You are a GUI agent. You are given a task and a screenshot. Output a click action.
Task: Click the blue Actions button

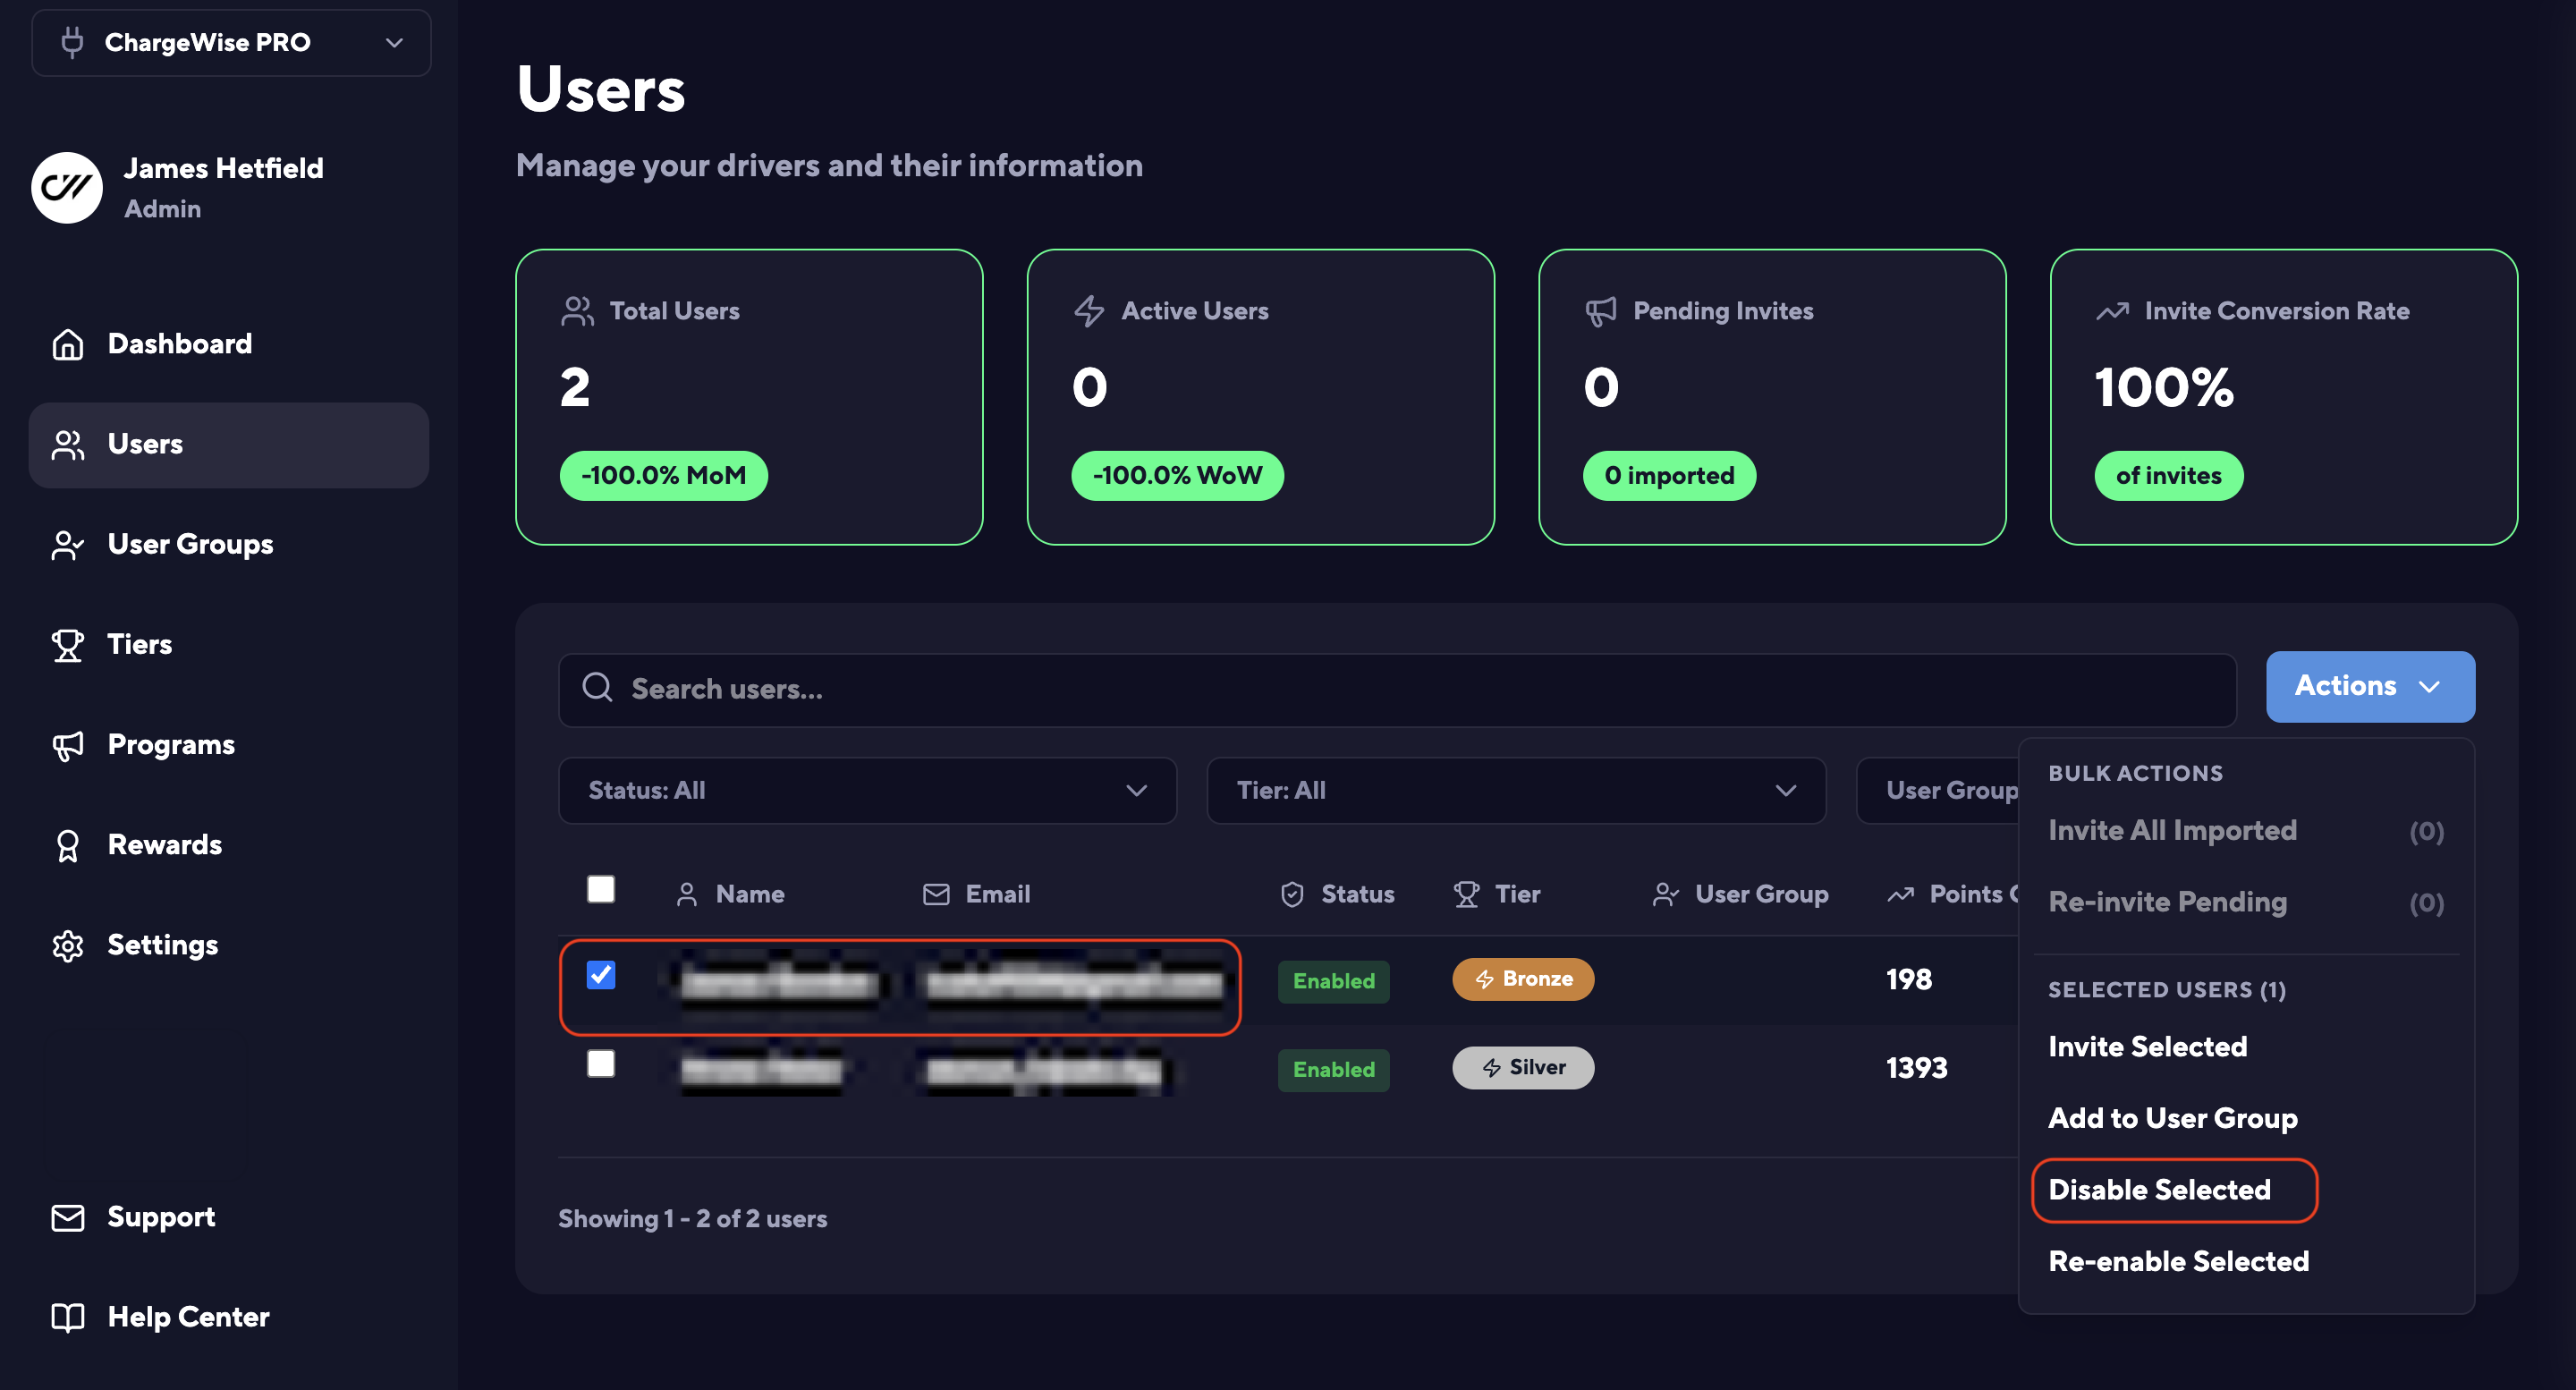2369,686
